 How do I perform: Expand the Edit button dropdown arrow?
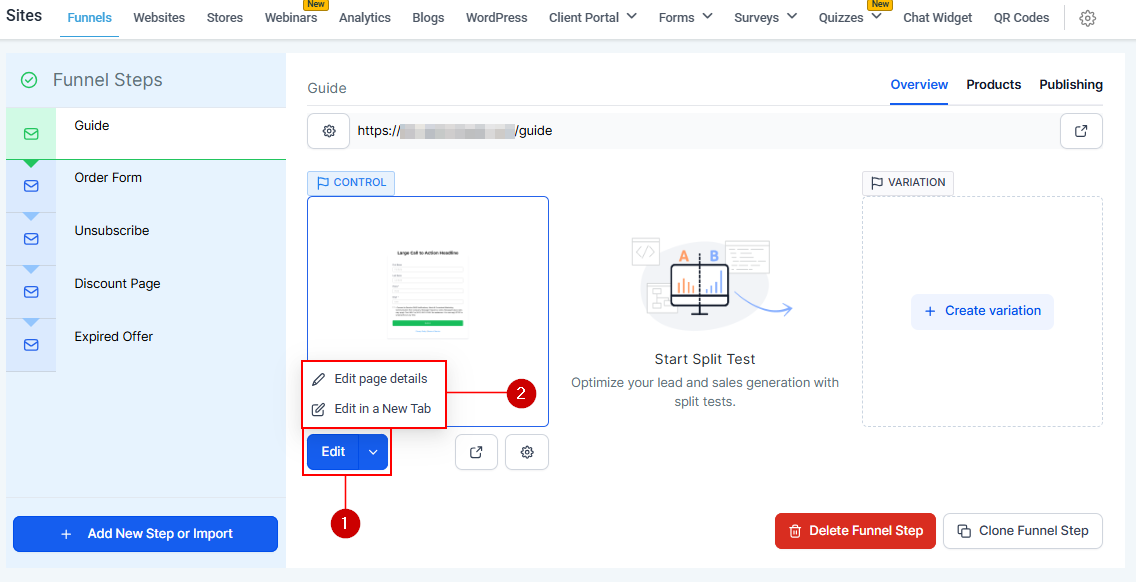tap(373, 452)
